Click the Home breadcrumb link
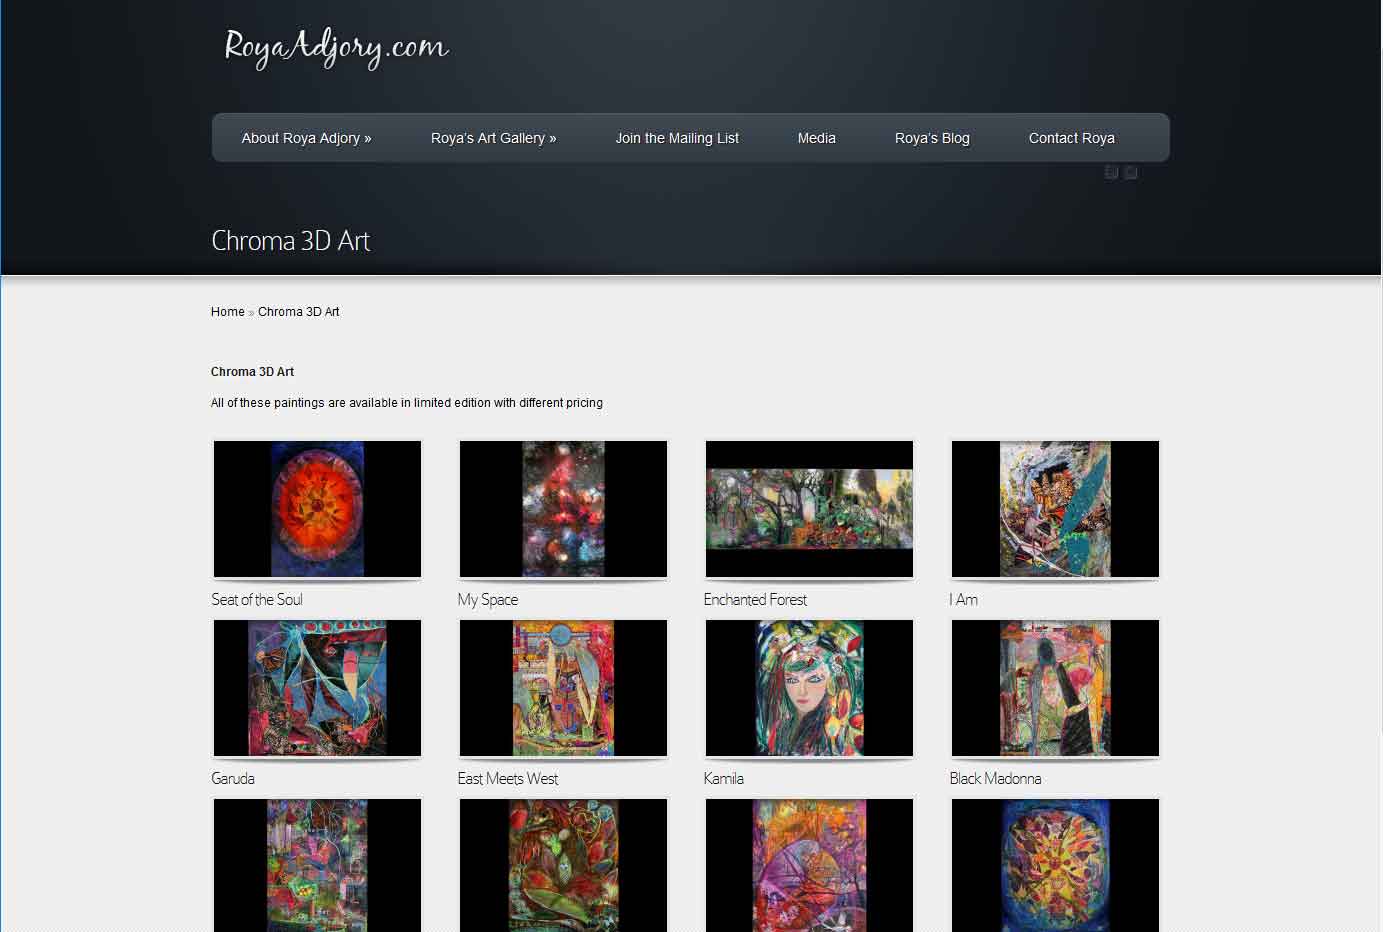 pos(227,312)
